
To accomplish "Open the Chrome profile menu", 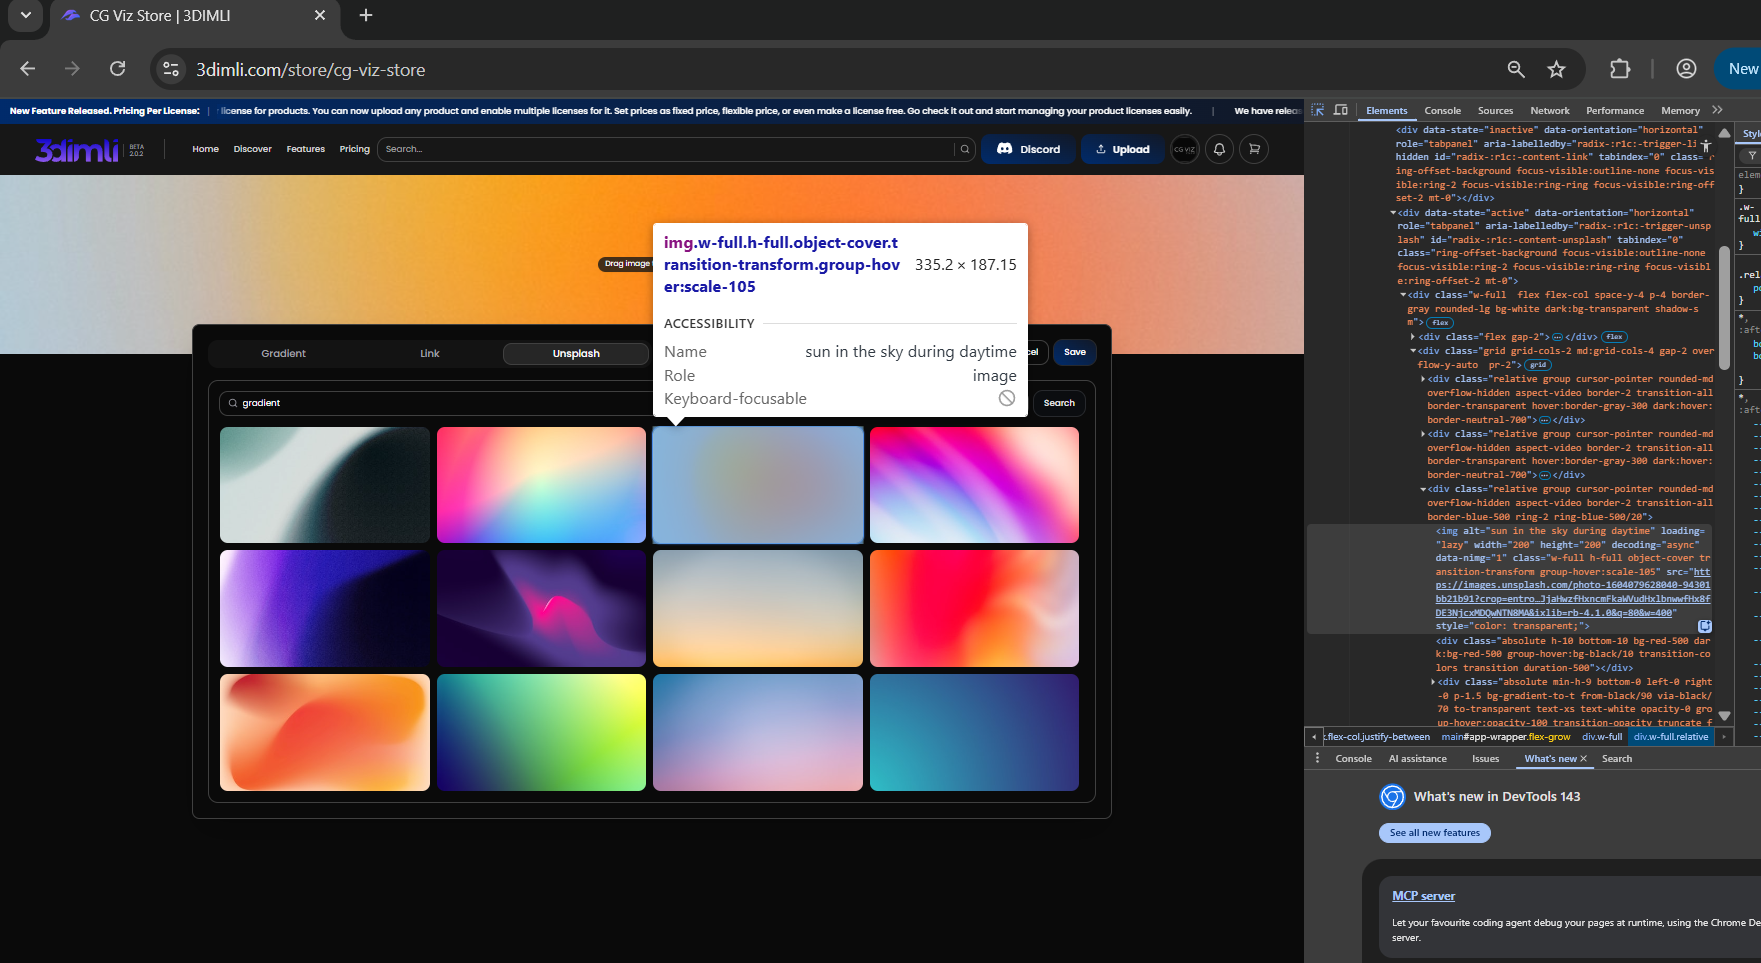I will coord(1686,69).
